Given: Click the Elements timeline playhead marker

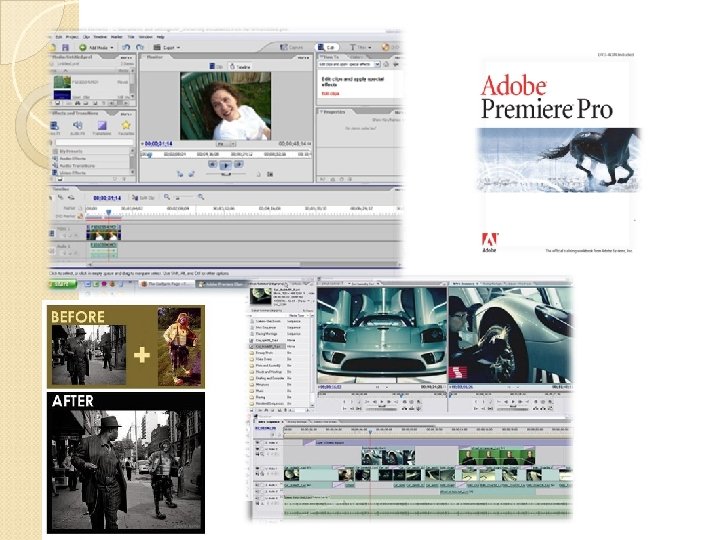Looking at the screenshot, I should (108, 213).
